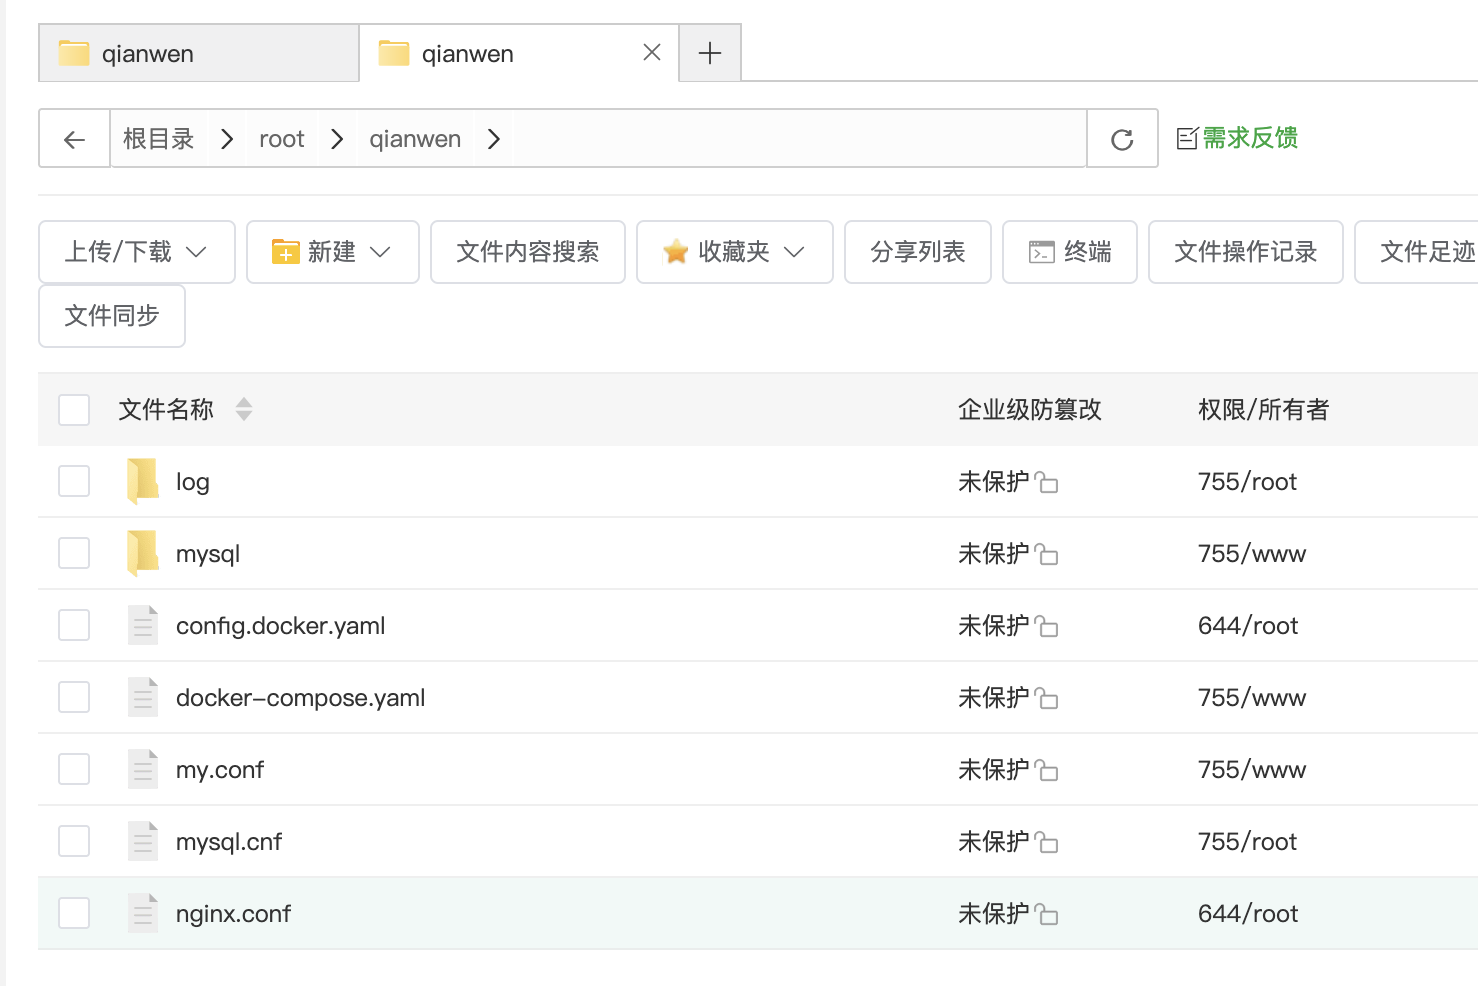The height and width of the screenshot is (986, 1478).
Task: Click the unlock icon for my.conf
Action: click(x=1046, y=770)
